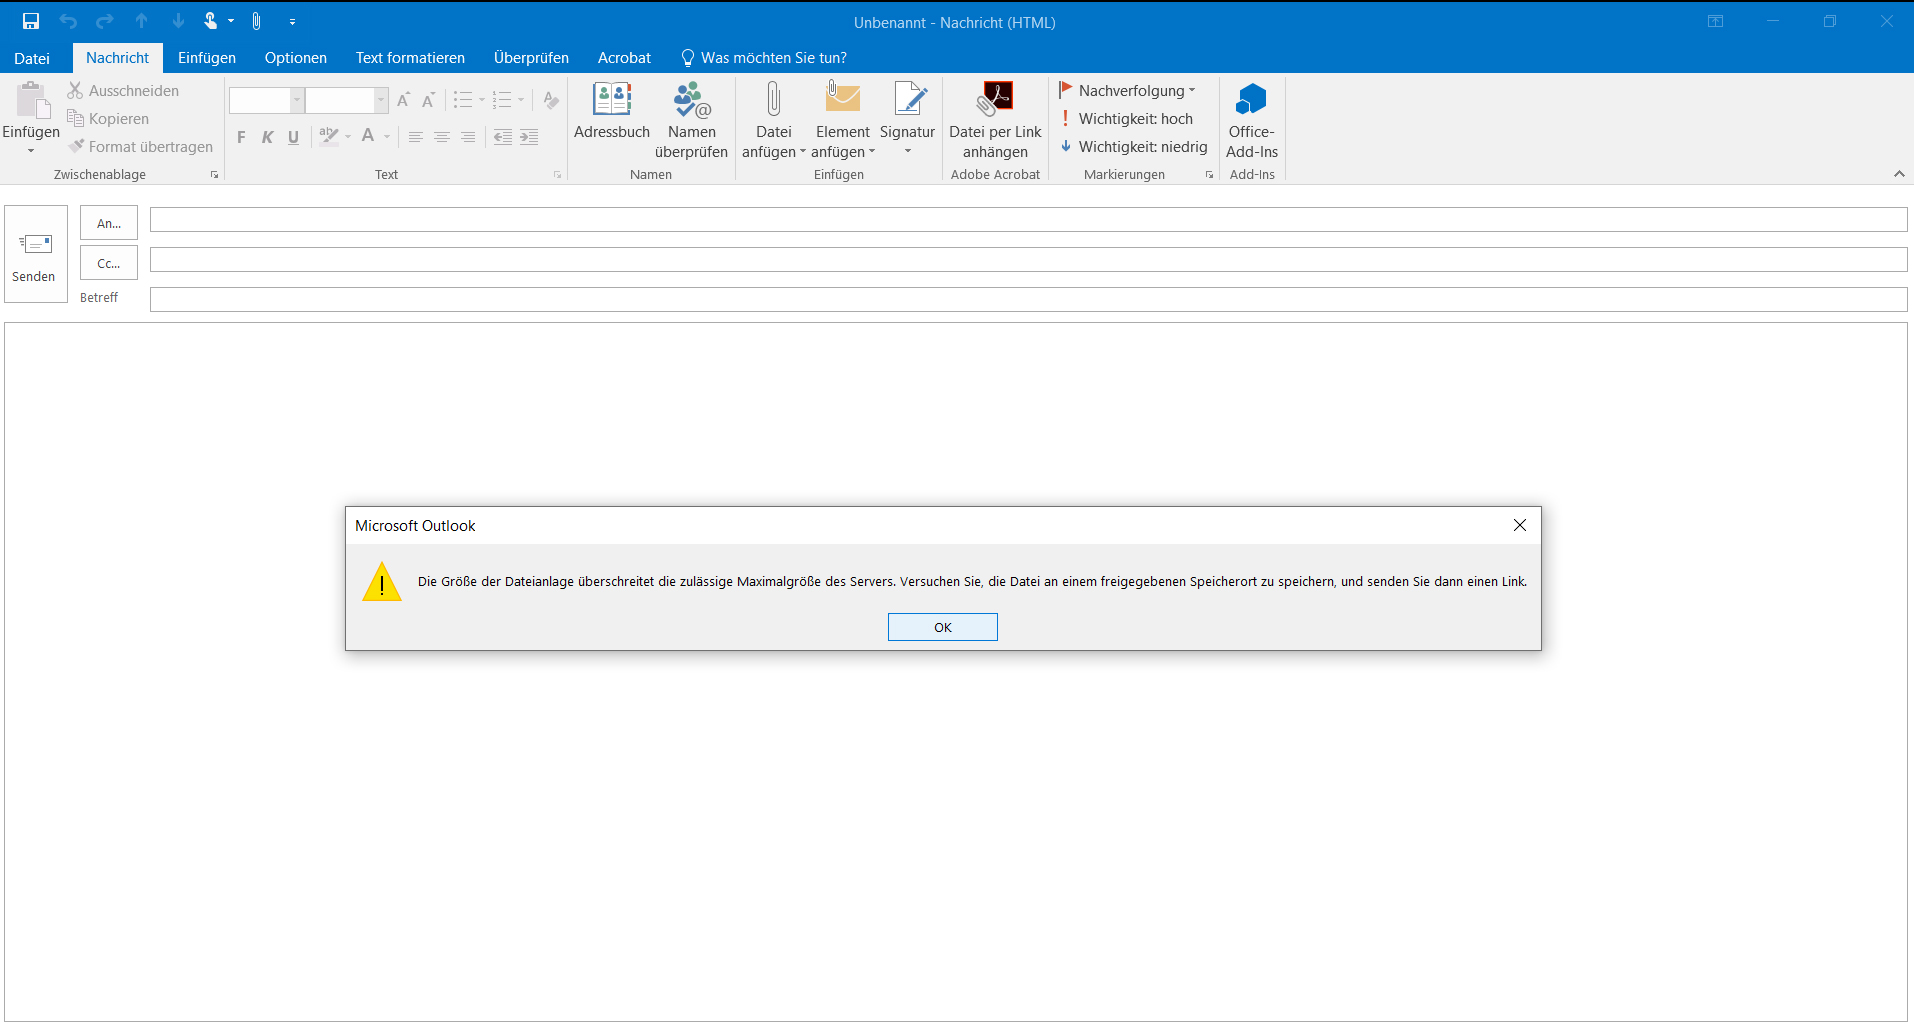1914x1032 pixels.
Task: Switch to Überprüfen tab
Action: [531, 58]
